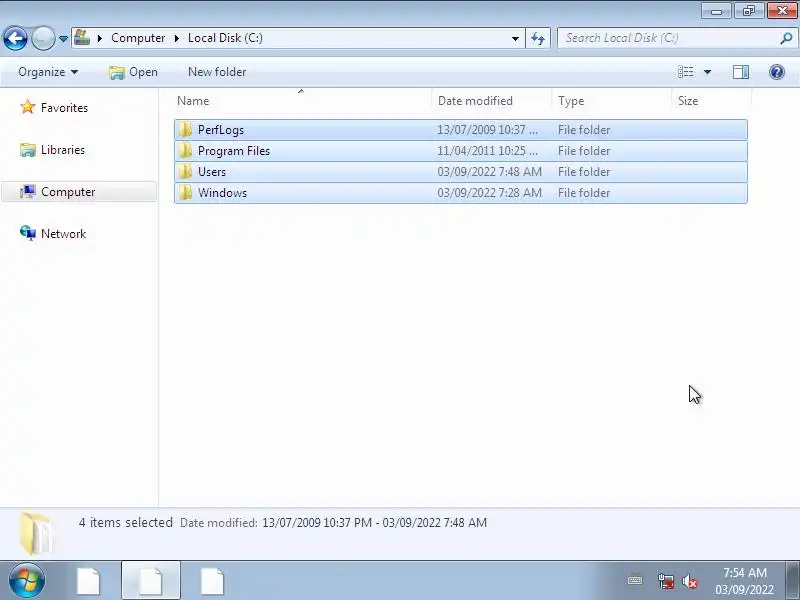Expand the root chevron before Computer
Screen dimensions: 800x600
coord(100,38)
